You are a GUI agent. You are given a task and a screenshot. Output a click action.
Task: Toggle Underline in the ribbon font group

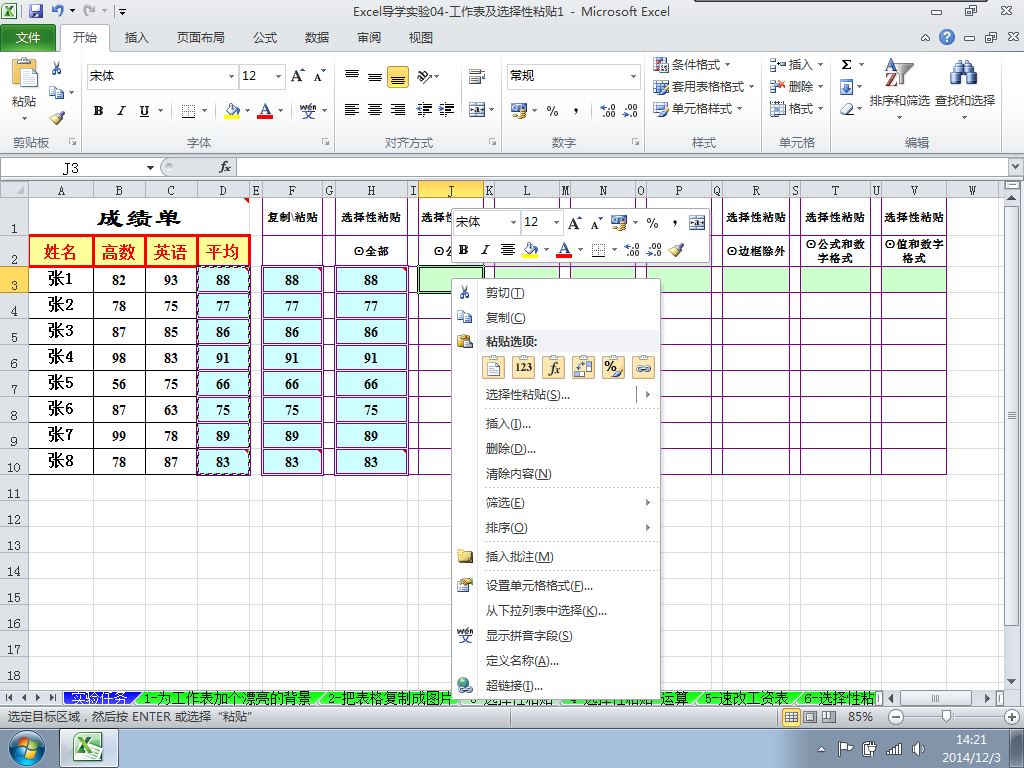pyautogui.click(x=144, y=111)
